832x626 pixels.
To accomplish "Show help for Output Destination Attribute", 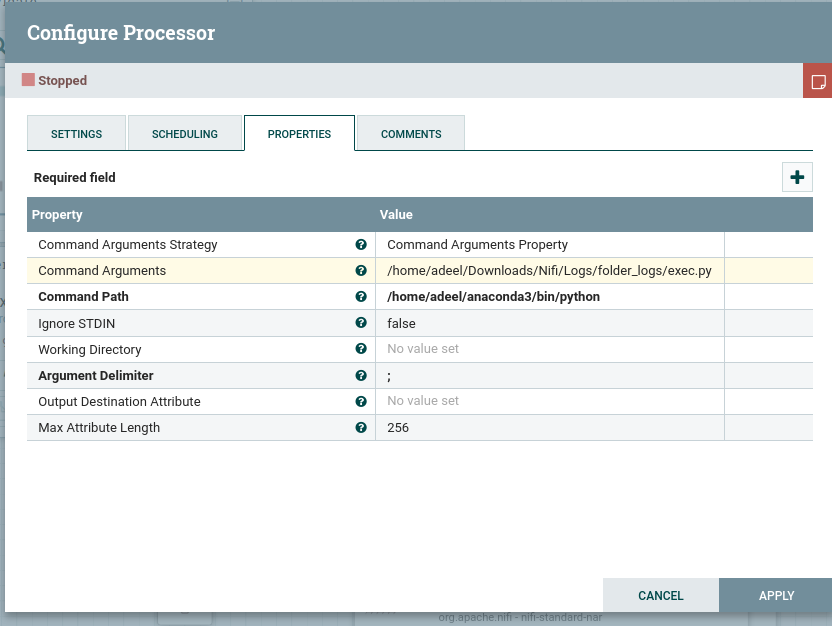I will pos(361,401).
